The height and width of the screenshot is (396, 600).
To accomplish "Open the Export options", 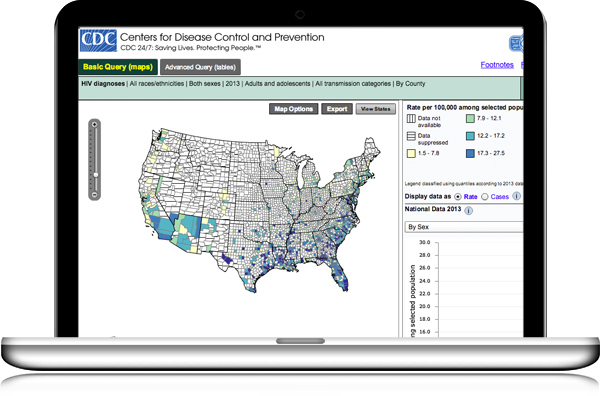I will click(337, 109).
